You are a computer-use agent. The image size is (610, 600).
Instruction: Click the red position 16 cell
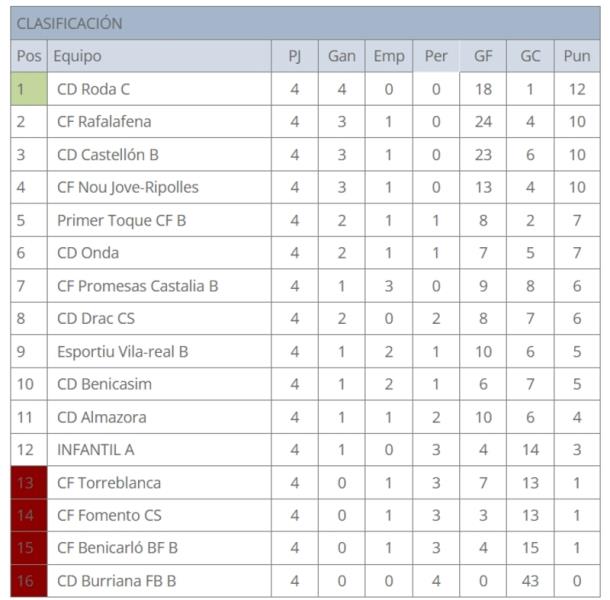pos(28,581)
